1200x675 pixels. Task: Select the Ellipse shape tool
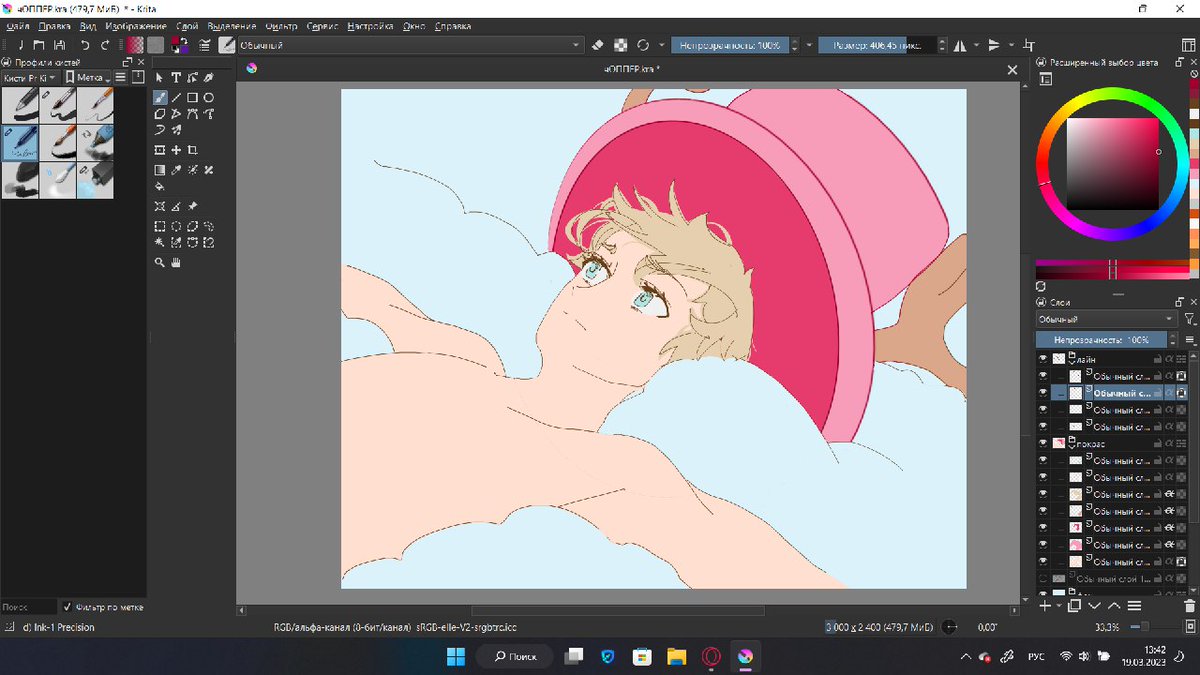(208, 98)
